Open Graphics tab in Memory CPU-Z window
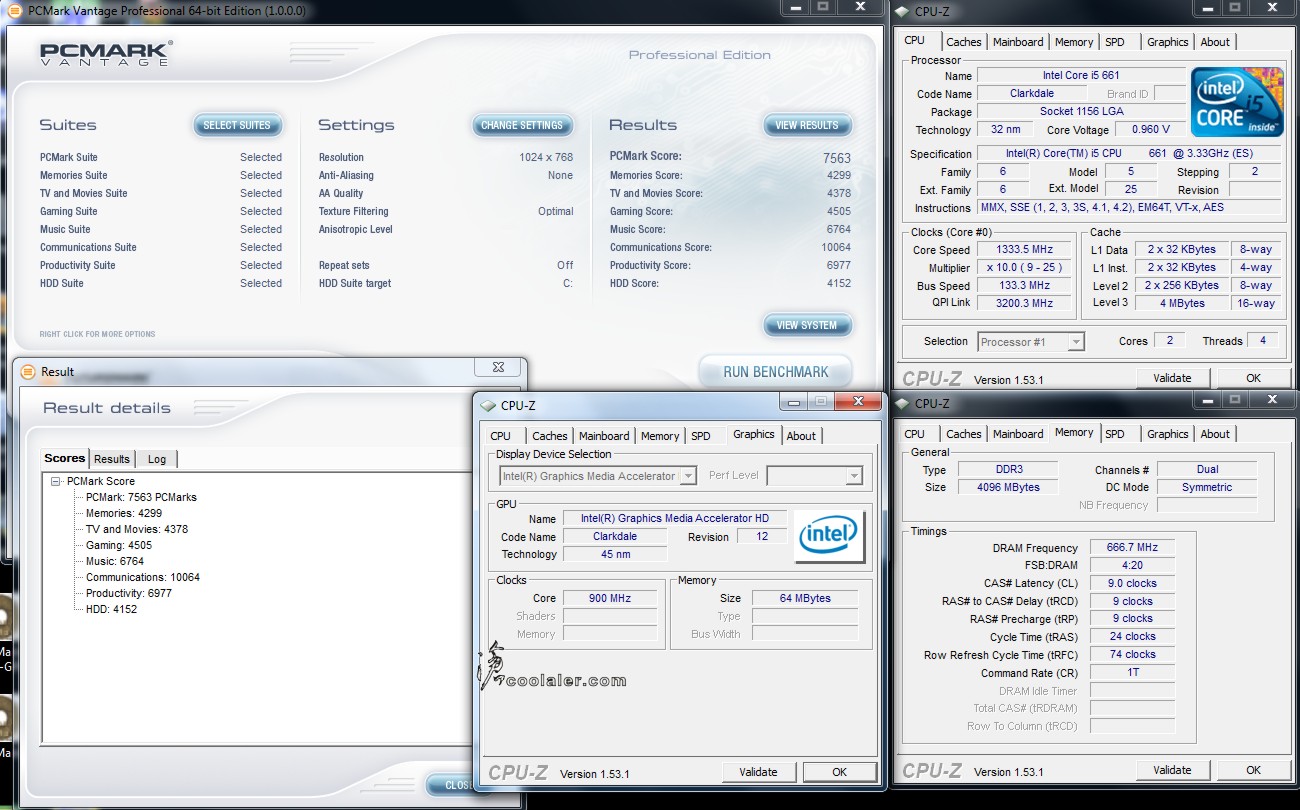Image resolution: width=1300 pixels, height=810 pixels. 1168,434
